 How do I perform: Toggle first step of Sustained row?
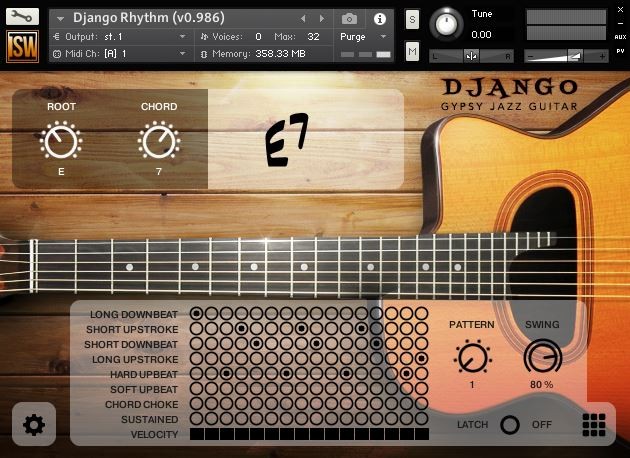[x=196, y=419]
